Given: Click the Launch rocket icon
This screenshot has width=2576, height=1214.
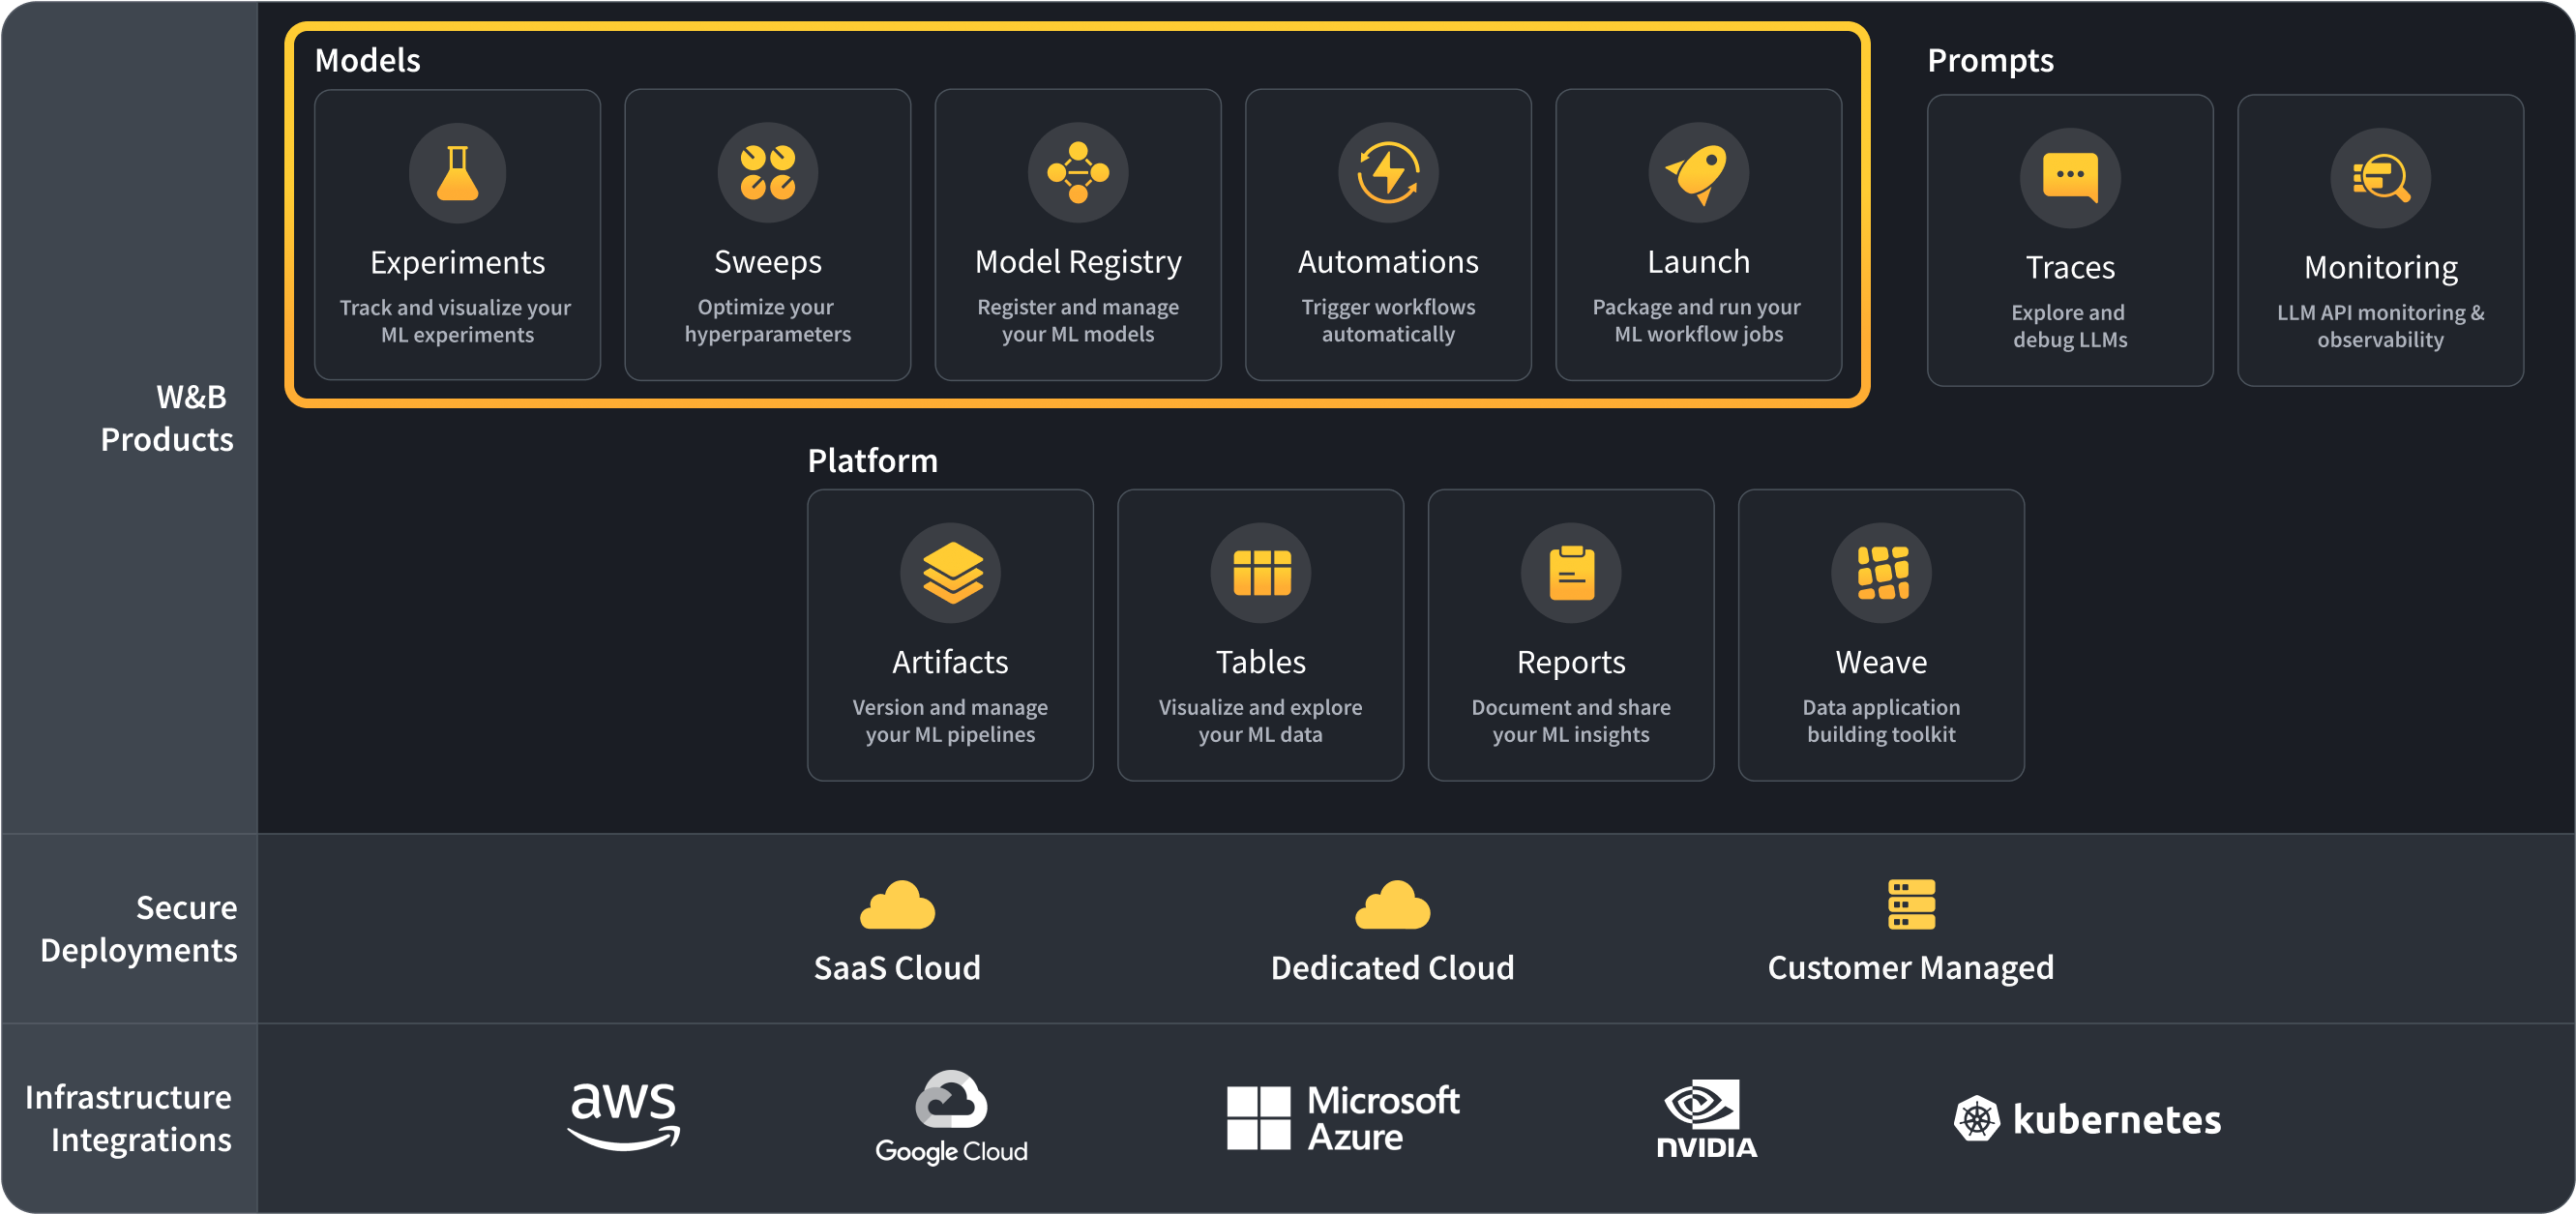Looking at the screenshot, I should click(1698, 173).
